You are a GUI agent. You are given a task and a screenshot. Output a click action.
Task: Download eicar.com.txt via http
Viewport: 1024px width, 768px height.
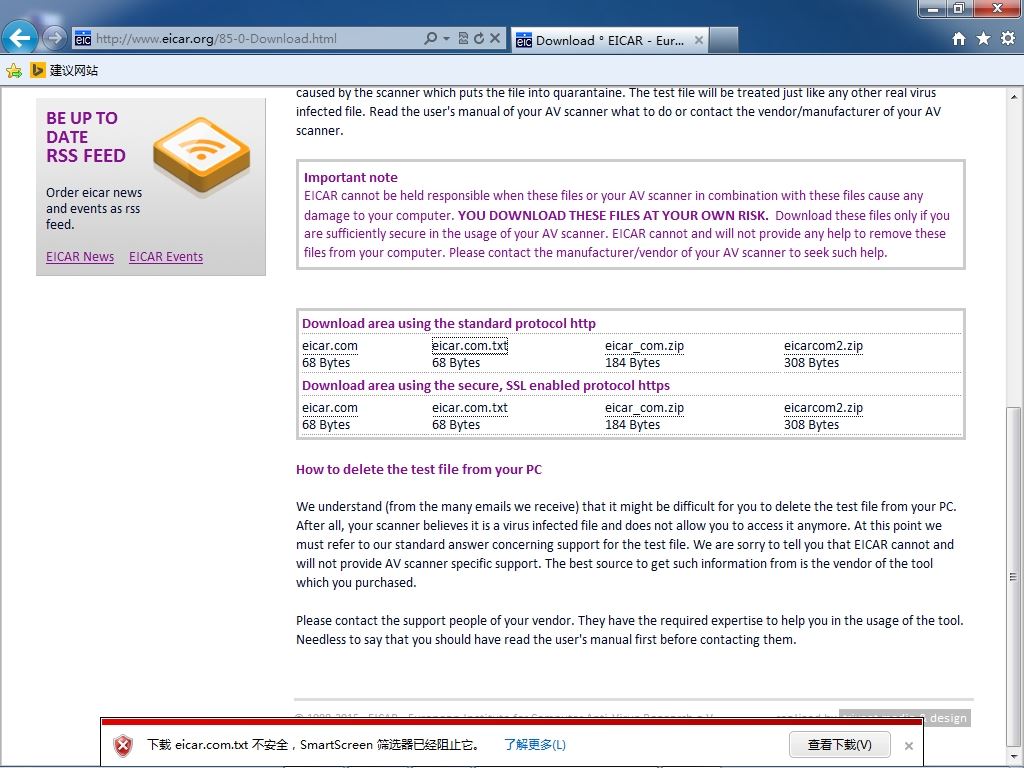[470, 346]
